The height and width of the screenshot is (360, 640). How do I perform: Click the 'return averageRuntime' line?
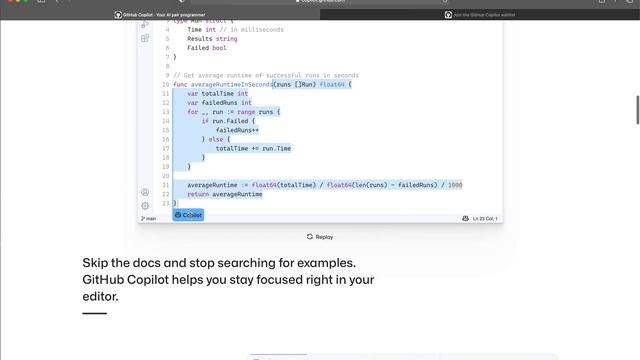coord(224,194)
